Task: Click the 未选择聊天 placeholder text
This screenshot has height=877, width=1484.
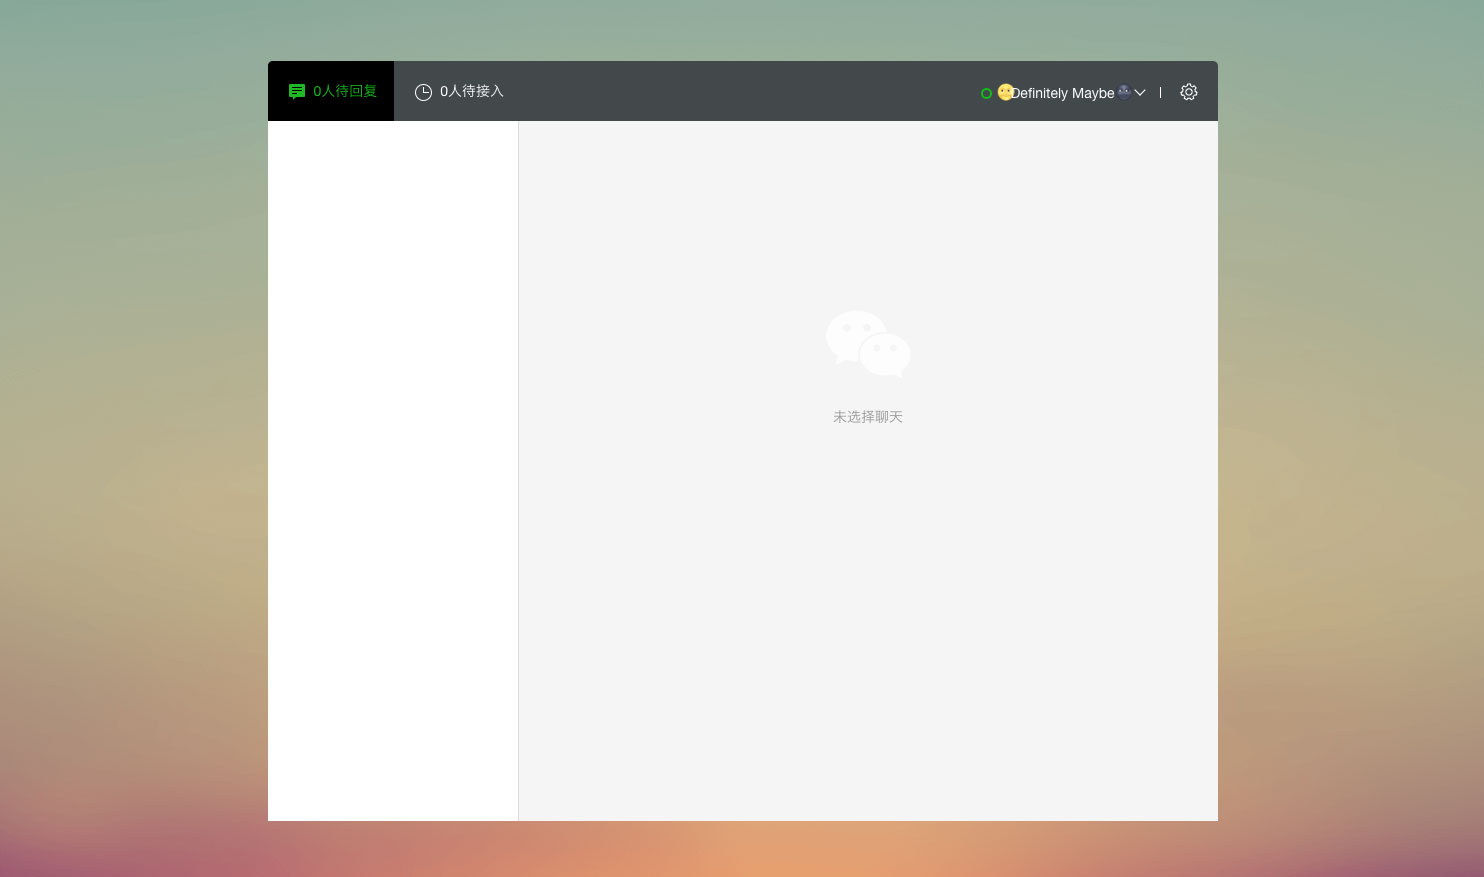Action: pyautogui.click(x=868, y=417)
